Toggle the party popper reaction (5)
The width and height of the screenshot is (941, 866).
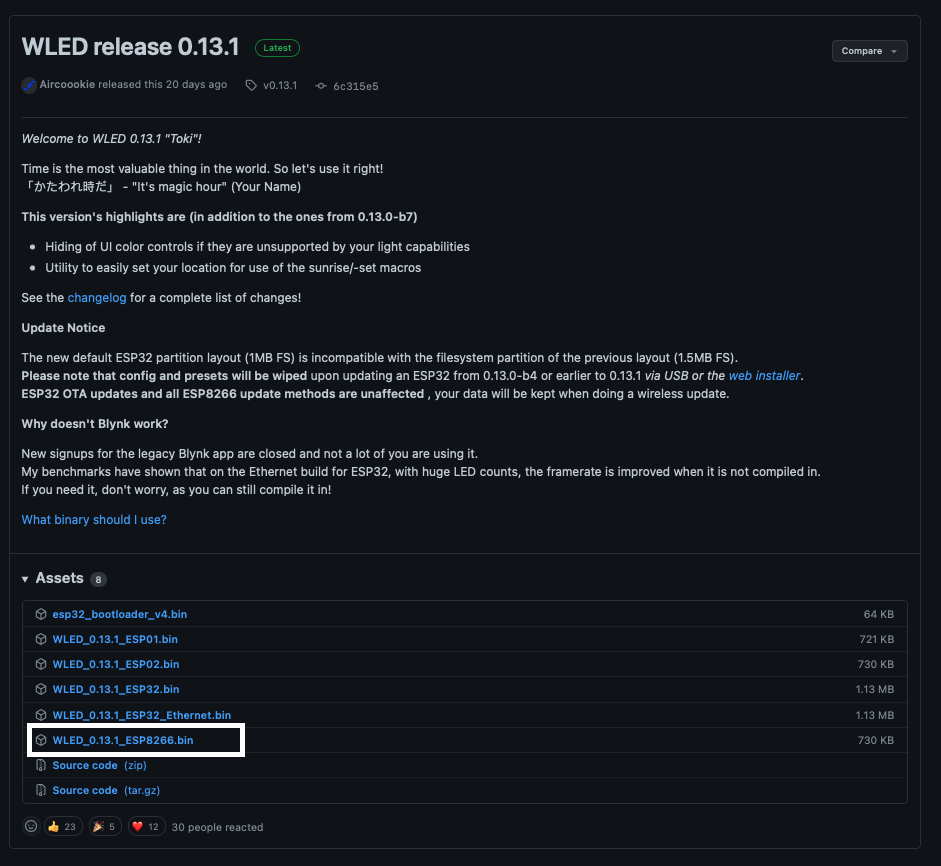[x=105, y=826]
